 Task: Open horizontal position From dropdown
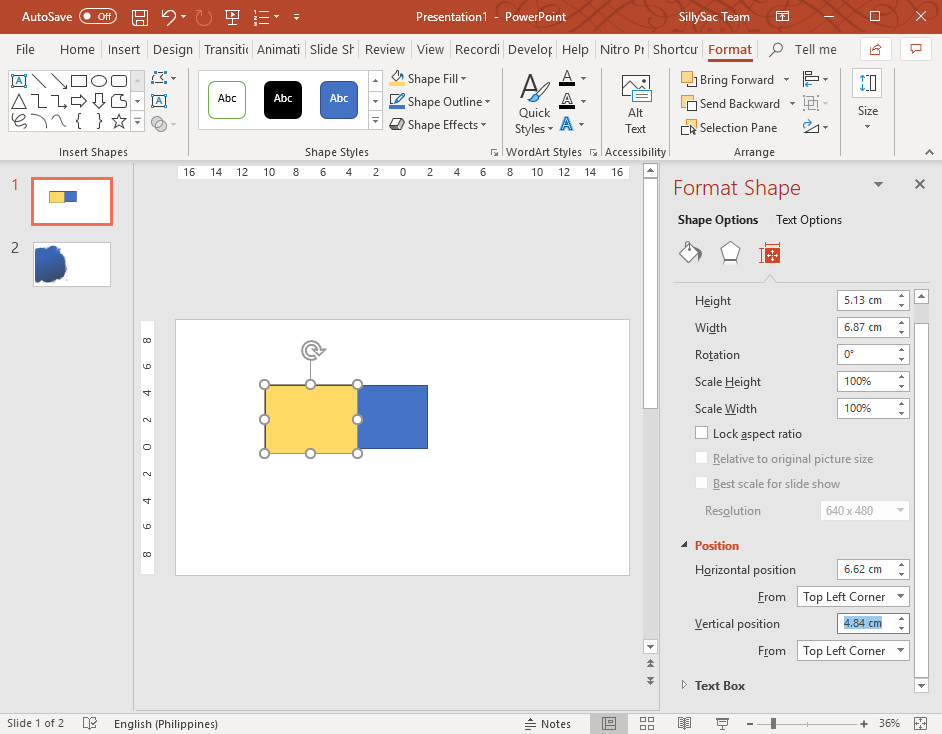[854, 597]
